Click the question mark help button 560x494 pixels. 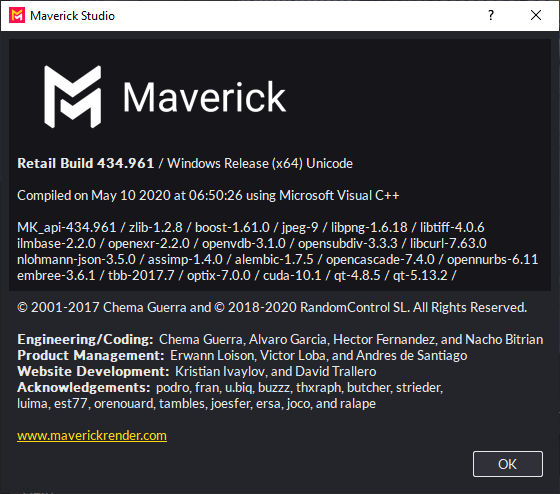491,15
